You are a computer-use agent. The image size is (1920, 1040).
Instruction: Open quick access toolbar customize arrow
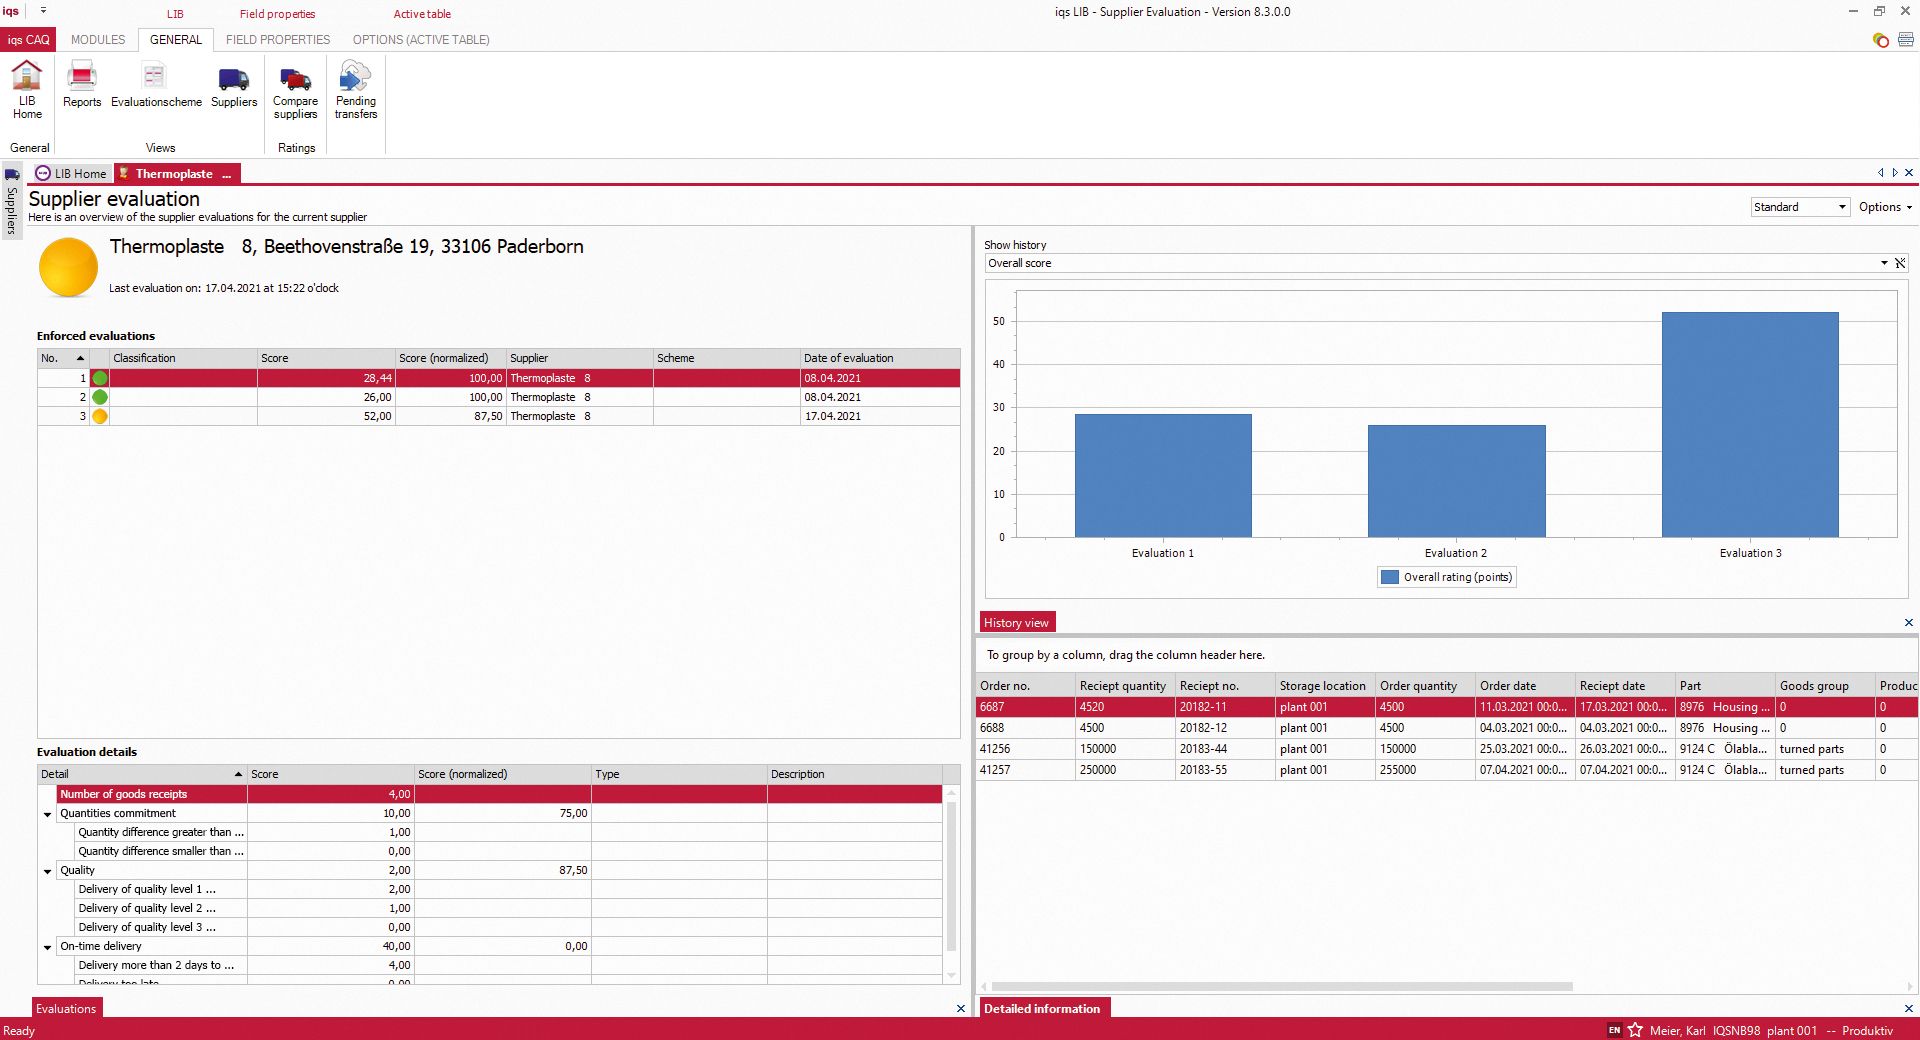[x=43, y=11]
